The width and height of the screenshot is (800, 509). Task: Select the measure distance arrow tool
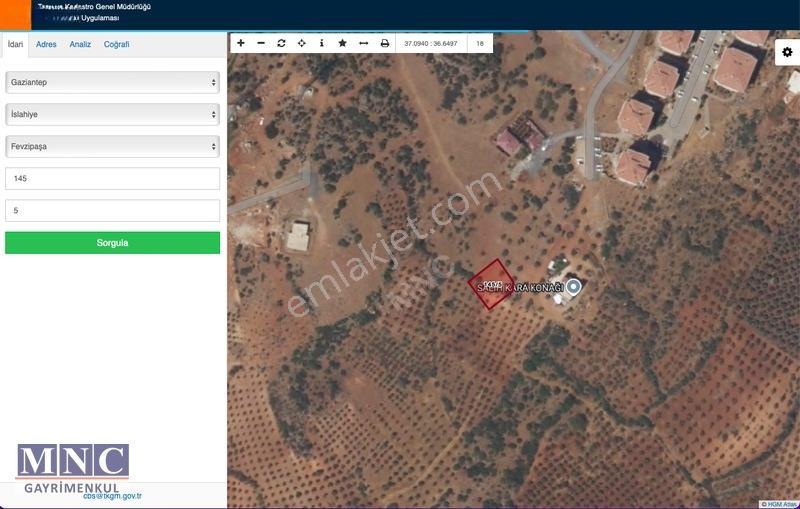[x=363, y=43]
